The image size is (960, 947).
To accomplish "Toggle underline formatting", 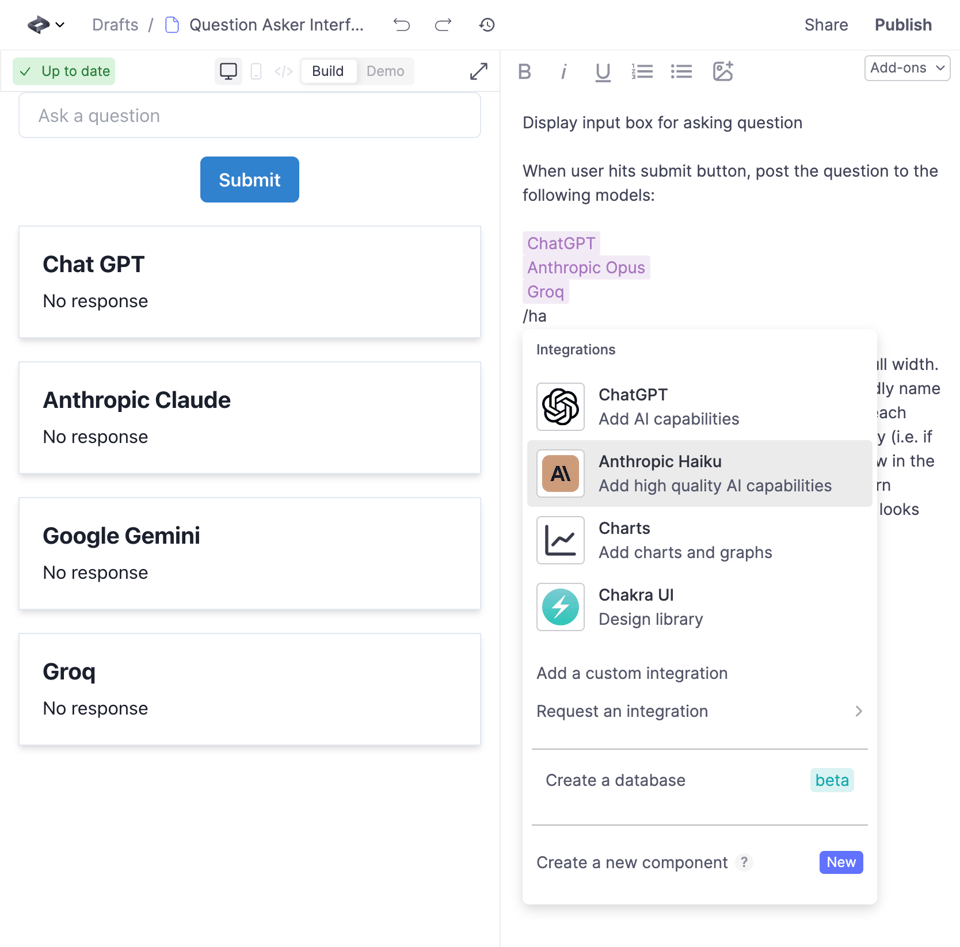I will point(603,72).
